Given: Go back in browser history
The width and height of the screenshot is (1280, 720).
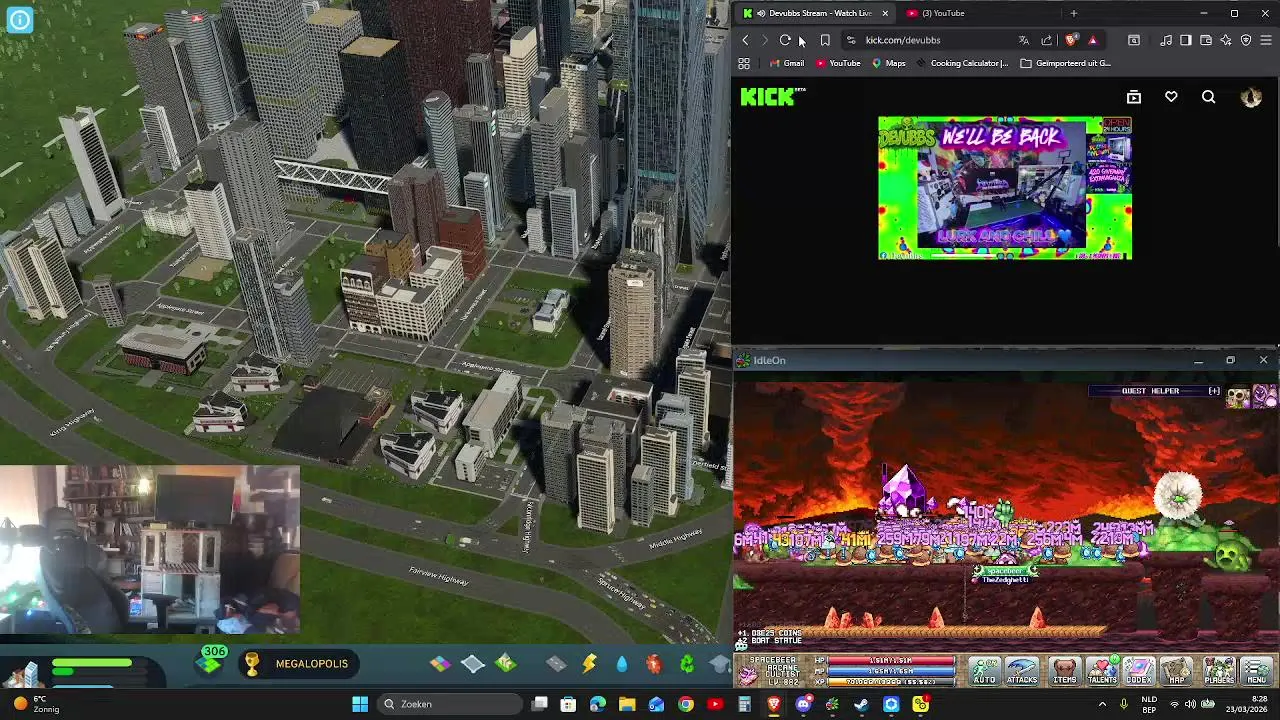Looking at the screenshot, I should tap(745, 40).
